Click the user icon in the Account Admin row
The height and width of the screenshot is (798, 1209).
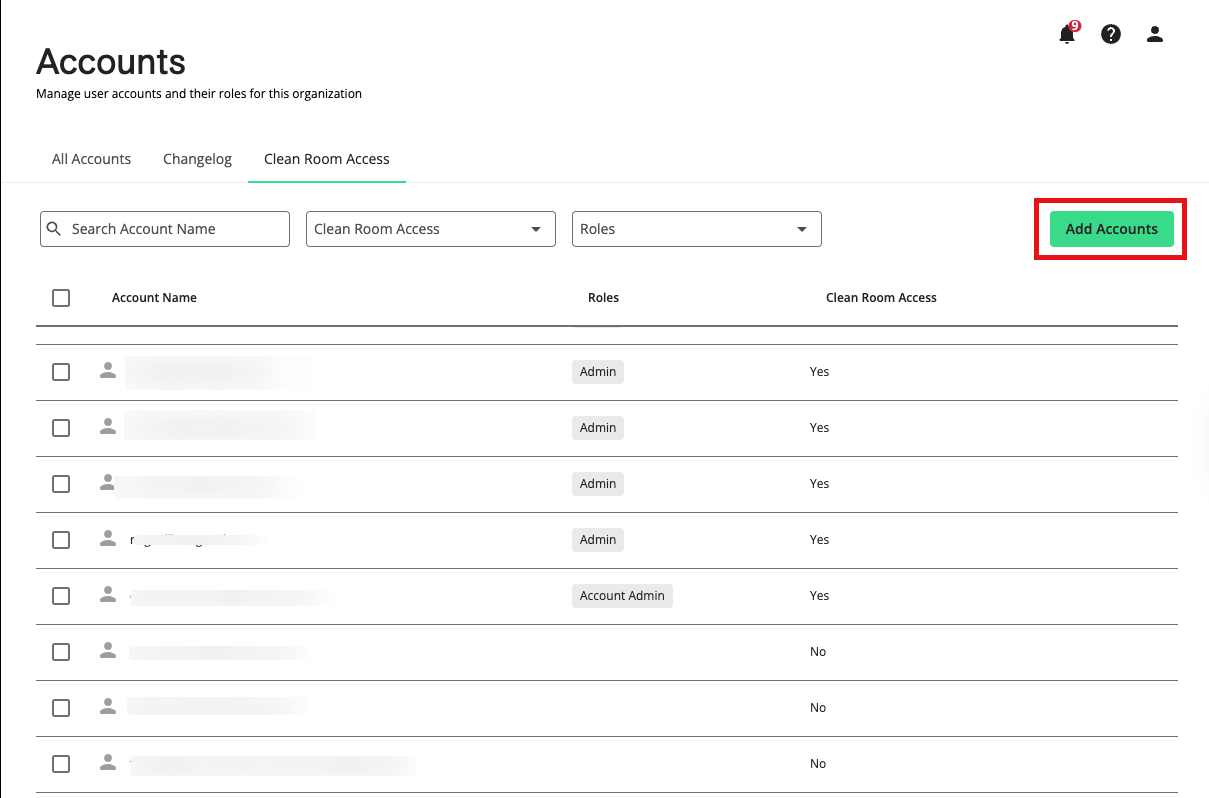(x=108, y=594)
